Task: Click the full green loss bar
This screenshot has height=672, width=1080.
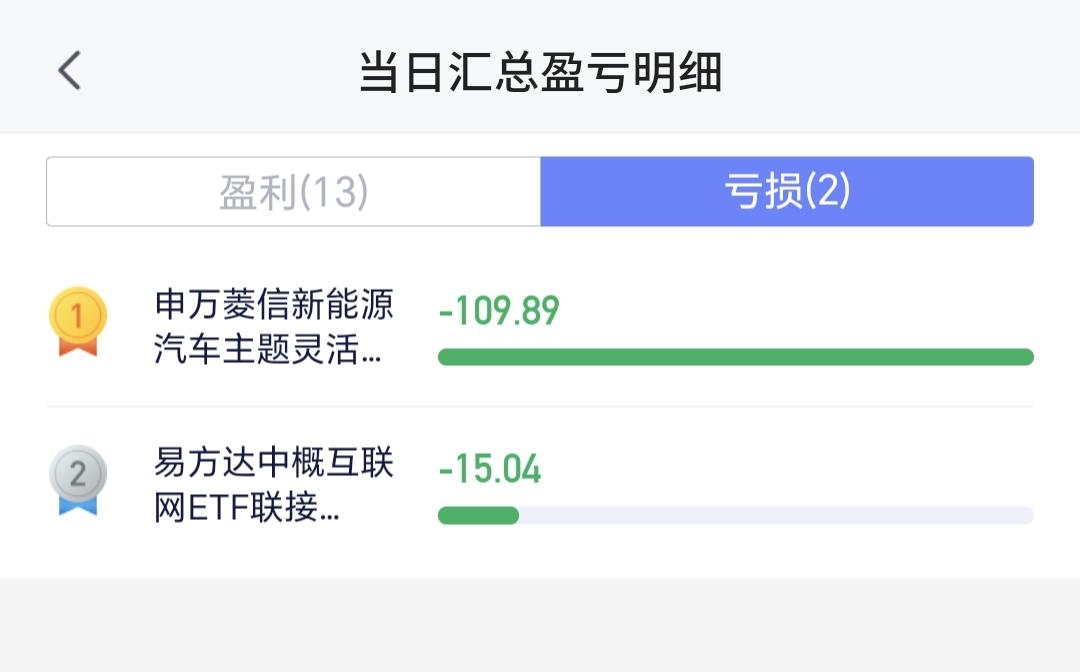Action: tap(736, 357)
